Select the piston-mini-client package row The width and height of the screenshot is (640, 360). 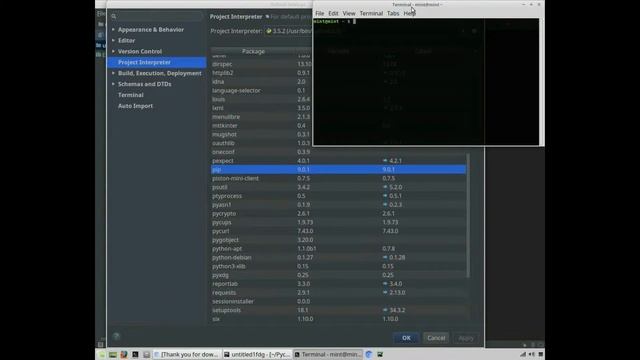338,178
